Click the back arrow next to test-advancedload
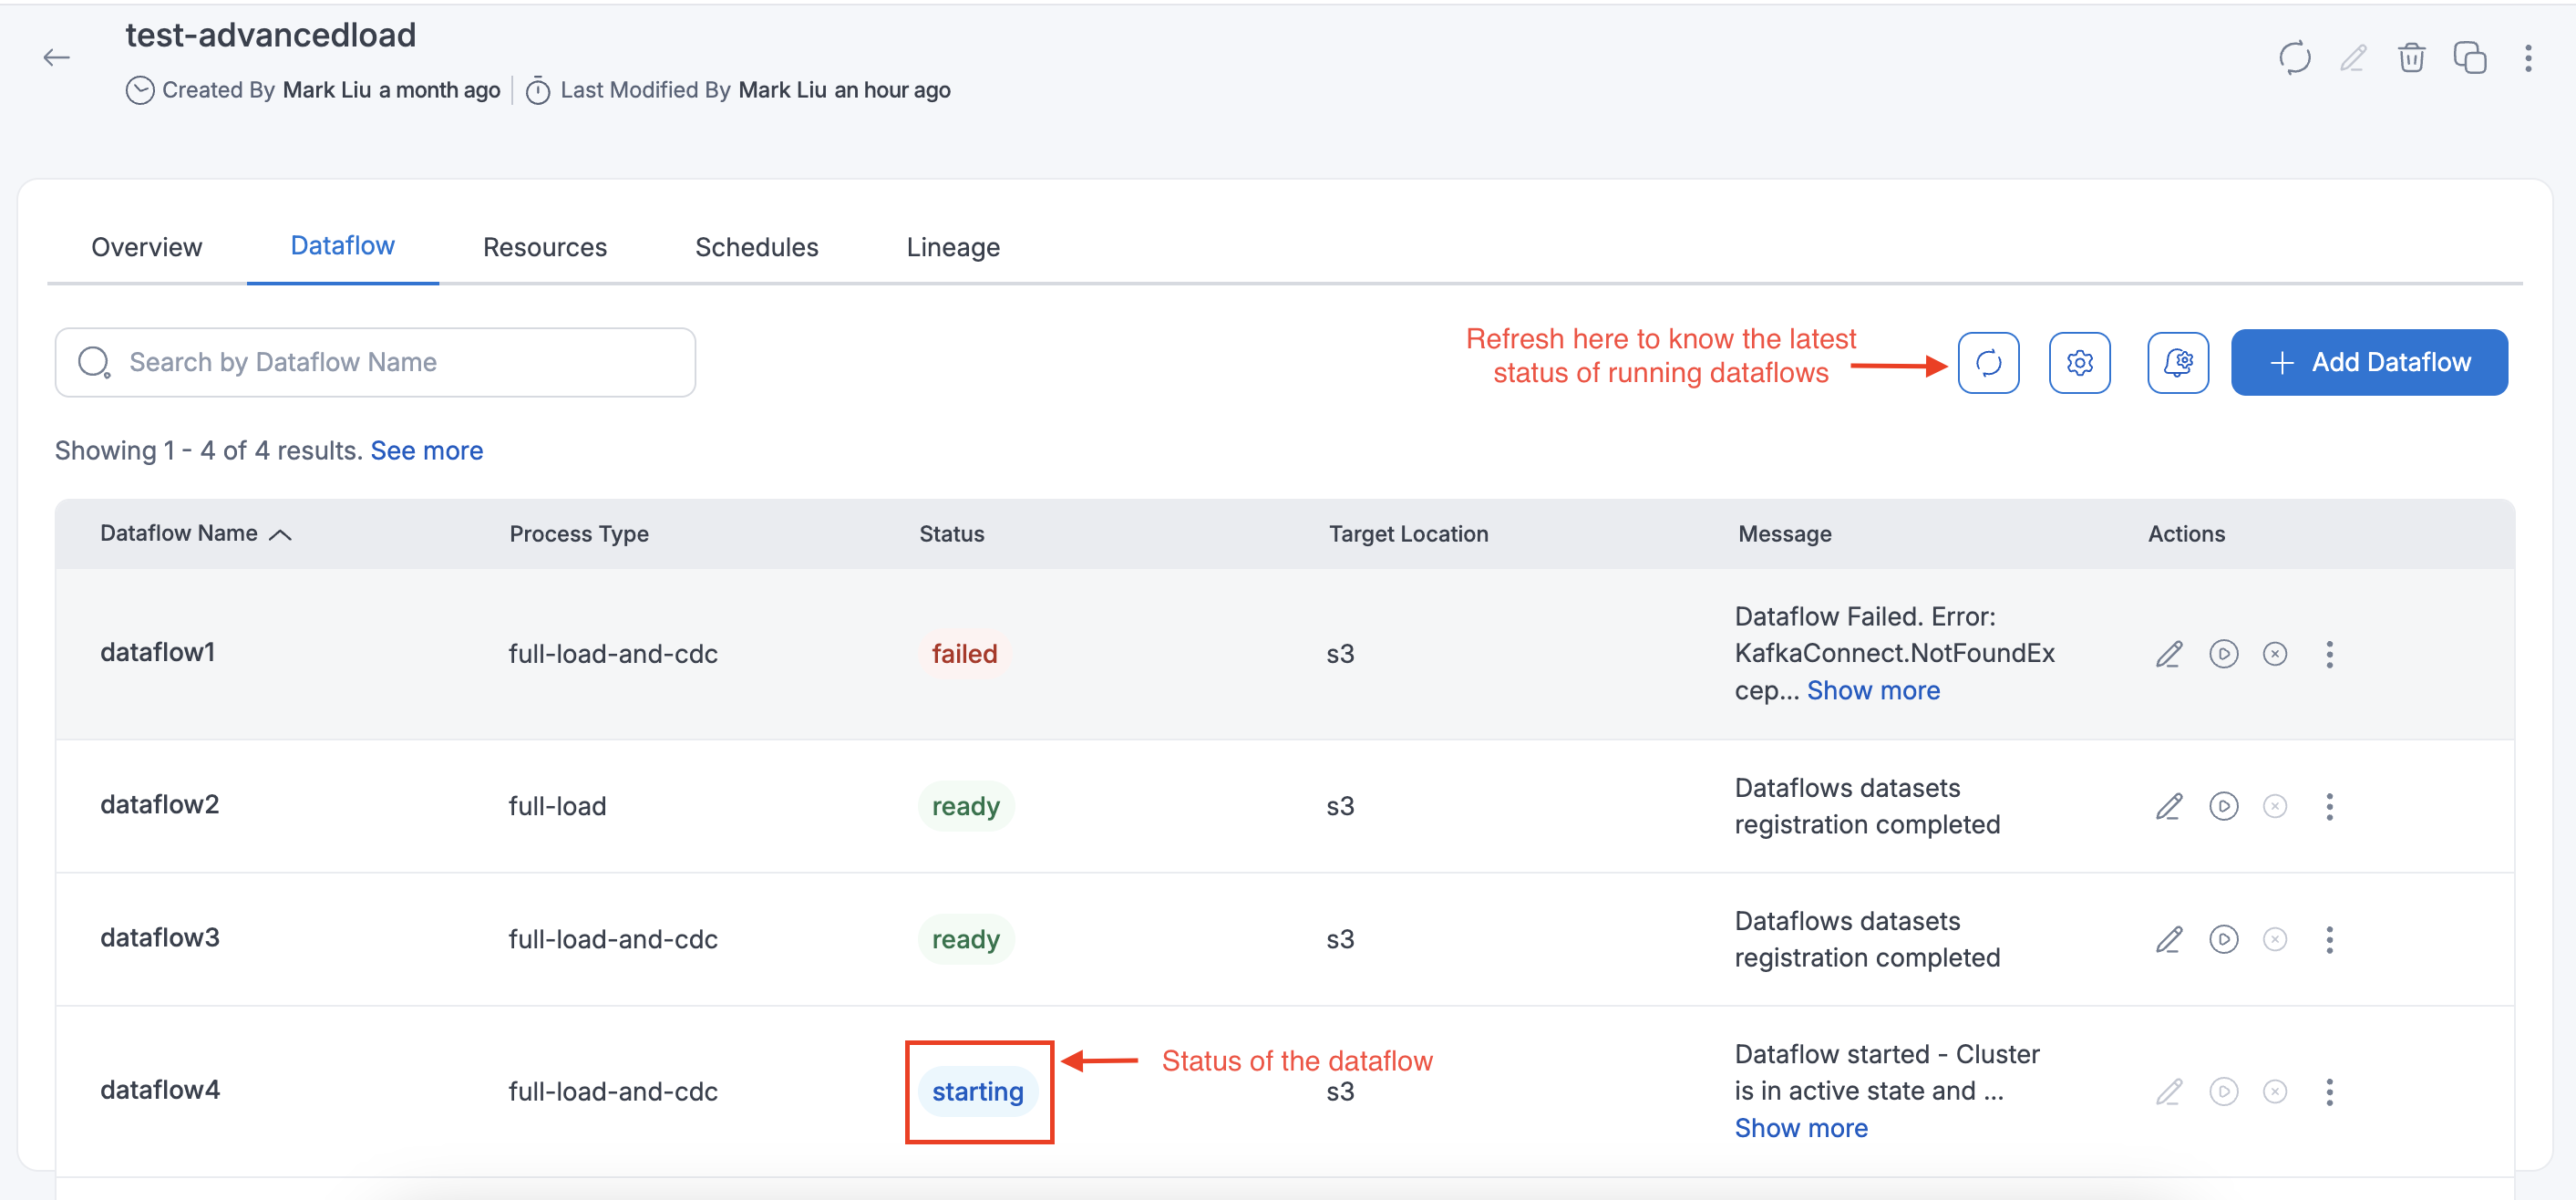This screenshot has width=2576, height=1200. pyautogui.click(x=57, y=58)
